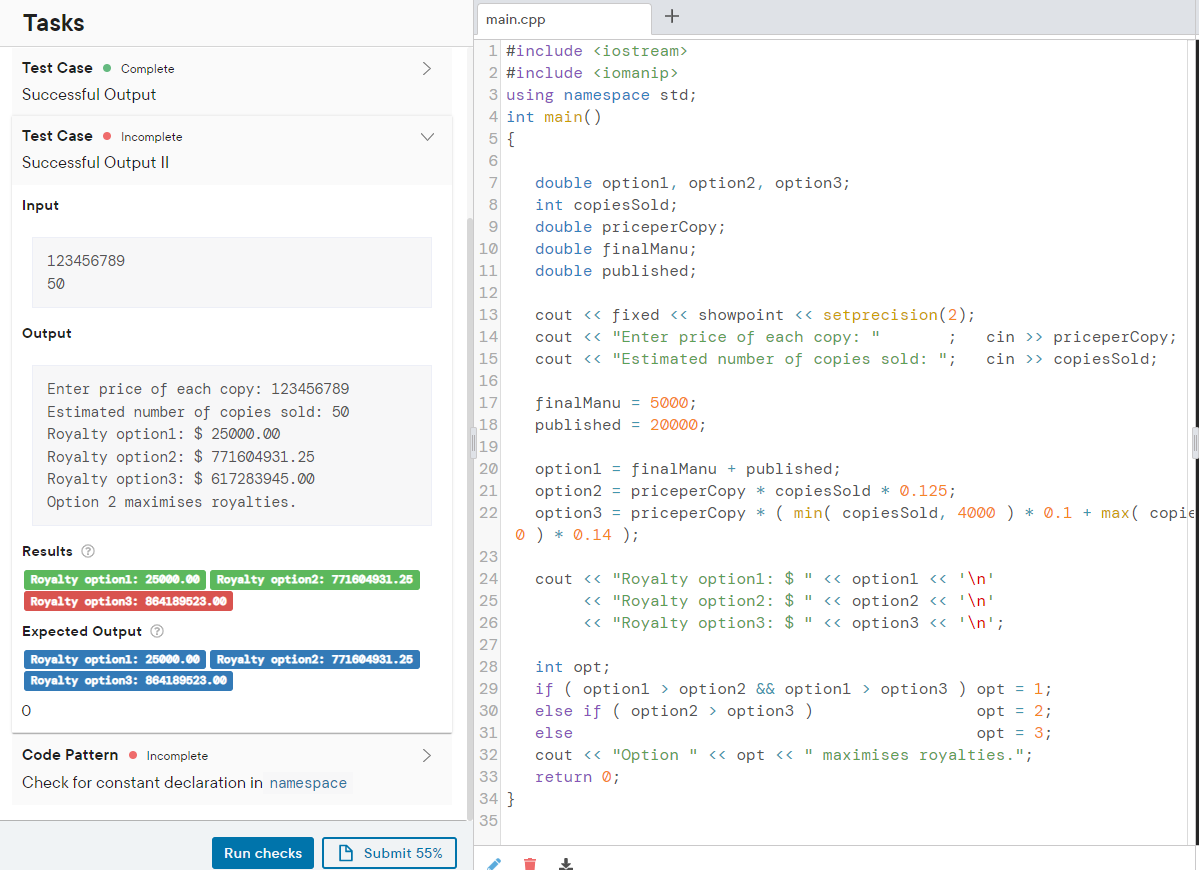The image size is (1199, 870).
Task: Click output line 'Option 2 maximises royalties.'
Action: tap(171, 502)
